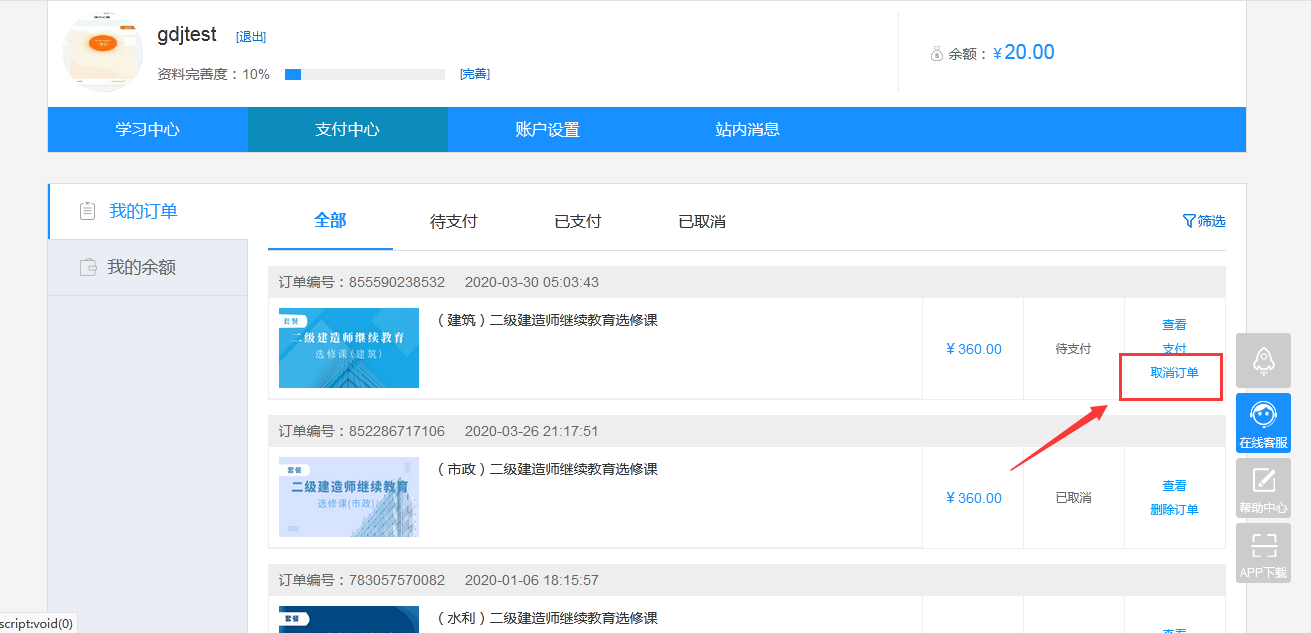1311x633 pixels.
Task: Open the 建筑 course thumbnail image
Action: coord(349,348)
